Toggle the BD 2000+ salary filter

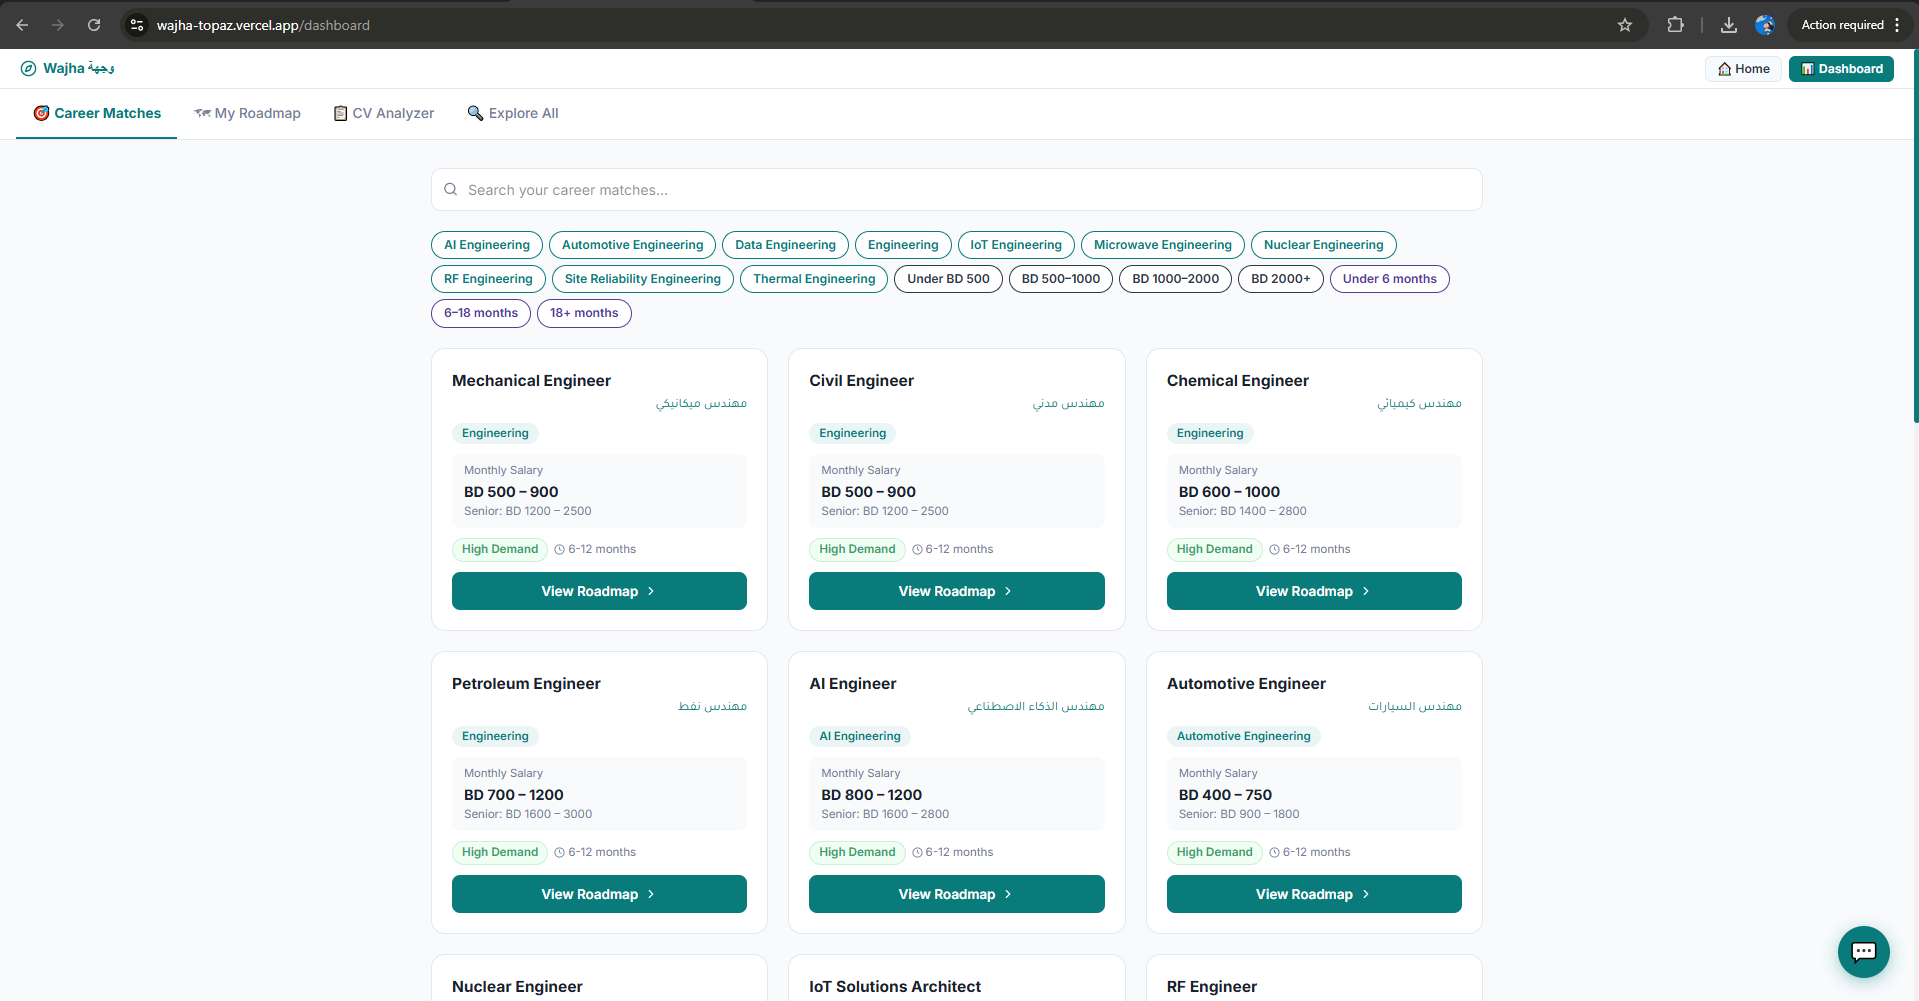coord(1281,279)
